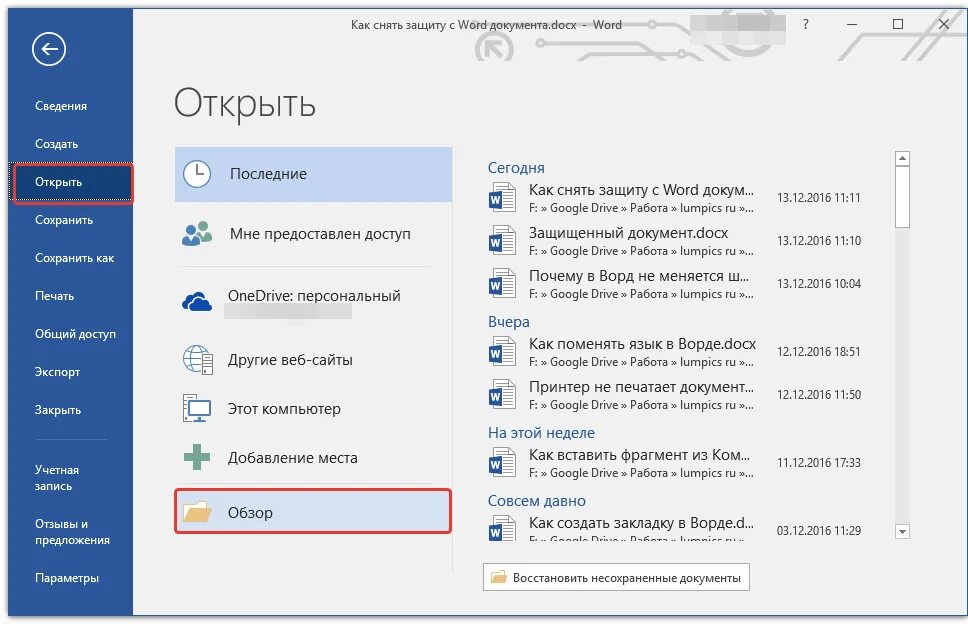Image resolution: width=968 pixels, height=624 pixels.
Task: Open Как создать закладку в Ворде.d... file
Action: pyautogui.click(x=641, y=523)
